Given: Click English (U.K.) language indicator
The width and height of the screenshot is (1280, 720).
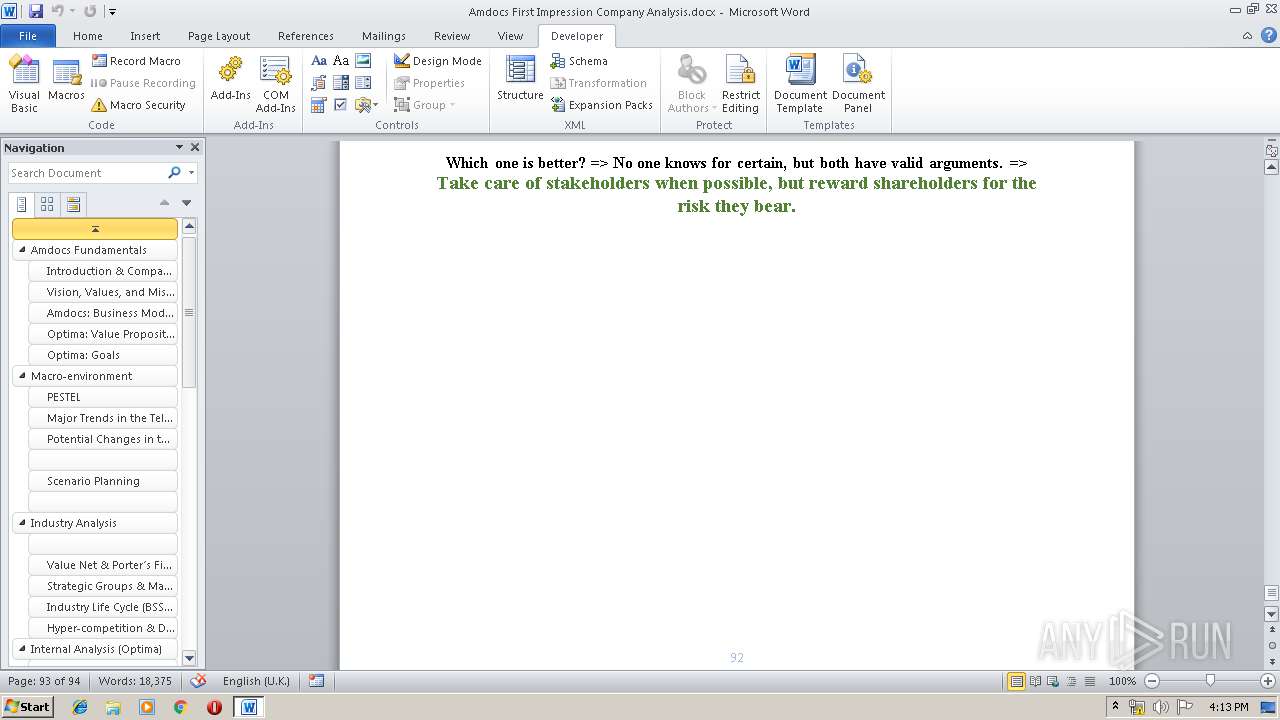Looking at the screenshot, I should 256,681.
